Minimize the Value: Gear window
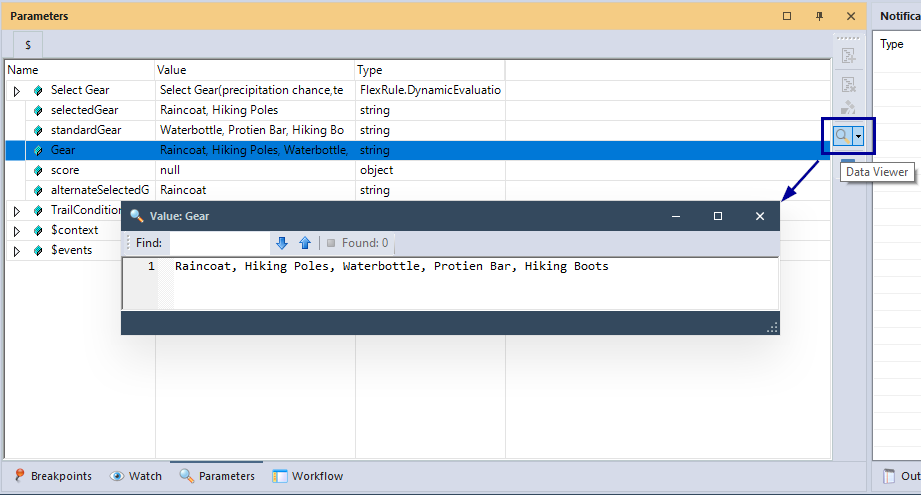The height and width of the screenshot is (495, 921). 676,217
